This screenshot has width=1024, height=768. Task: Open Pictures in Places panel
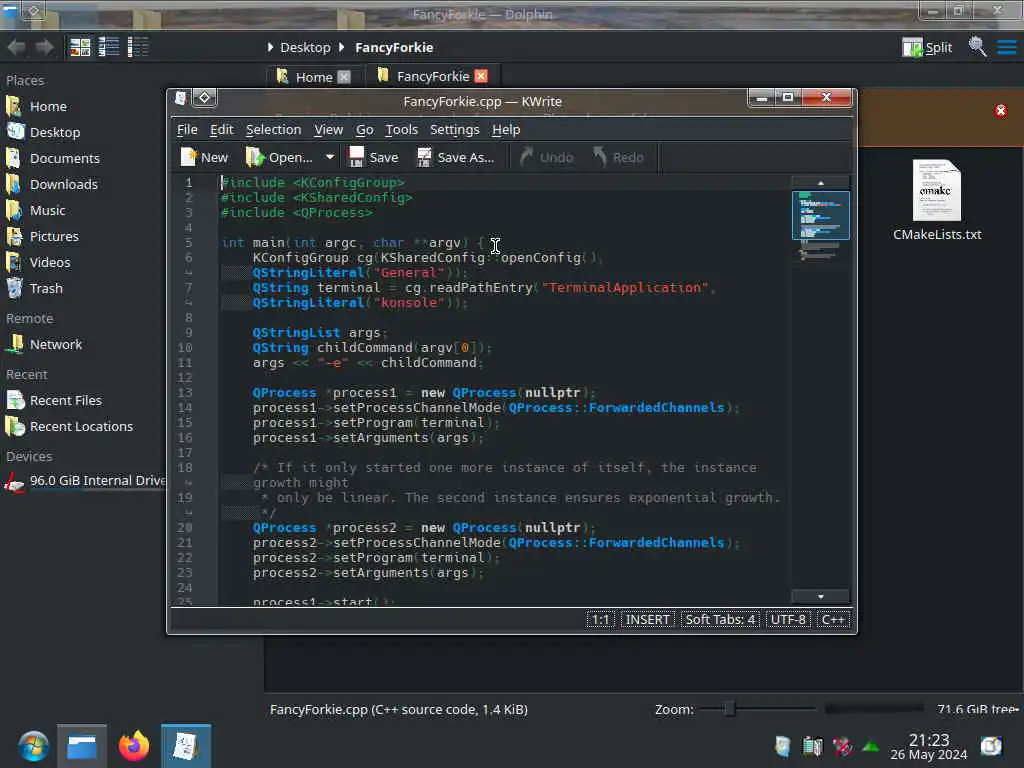54,236
